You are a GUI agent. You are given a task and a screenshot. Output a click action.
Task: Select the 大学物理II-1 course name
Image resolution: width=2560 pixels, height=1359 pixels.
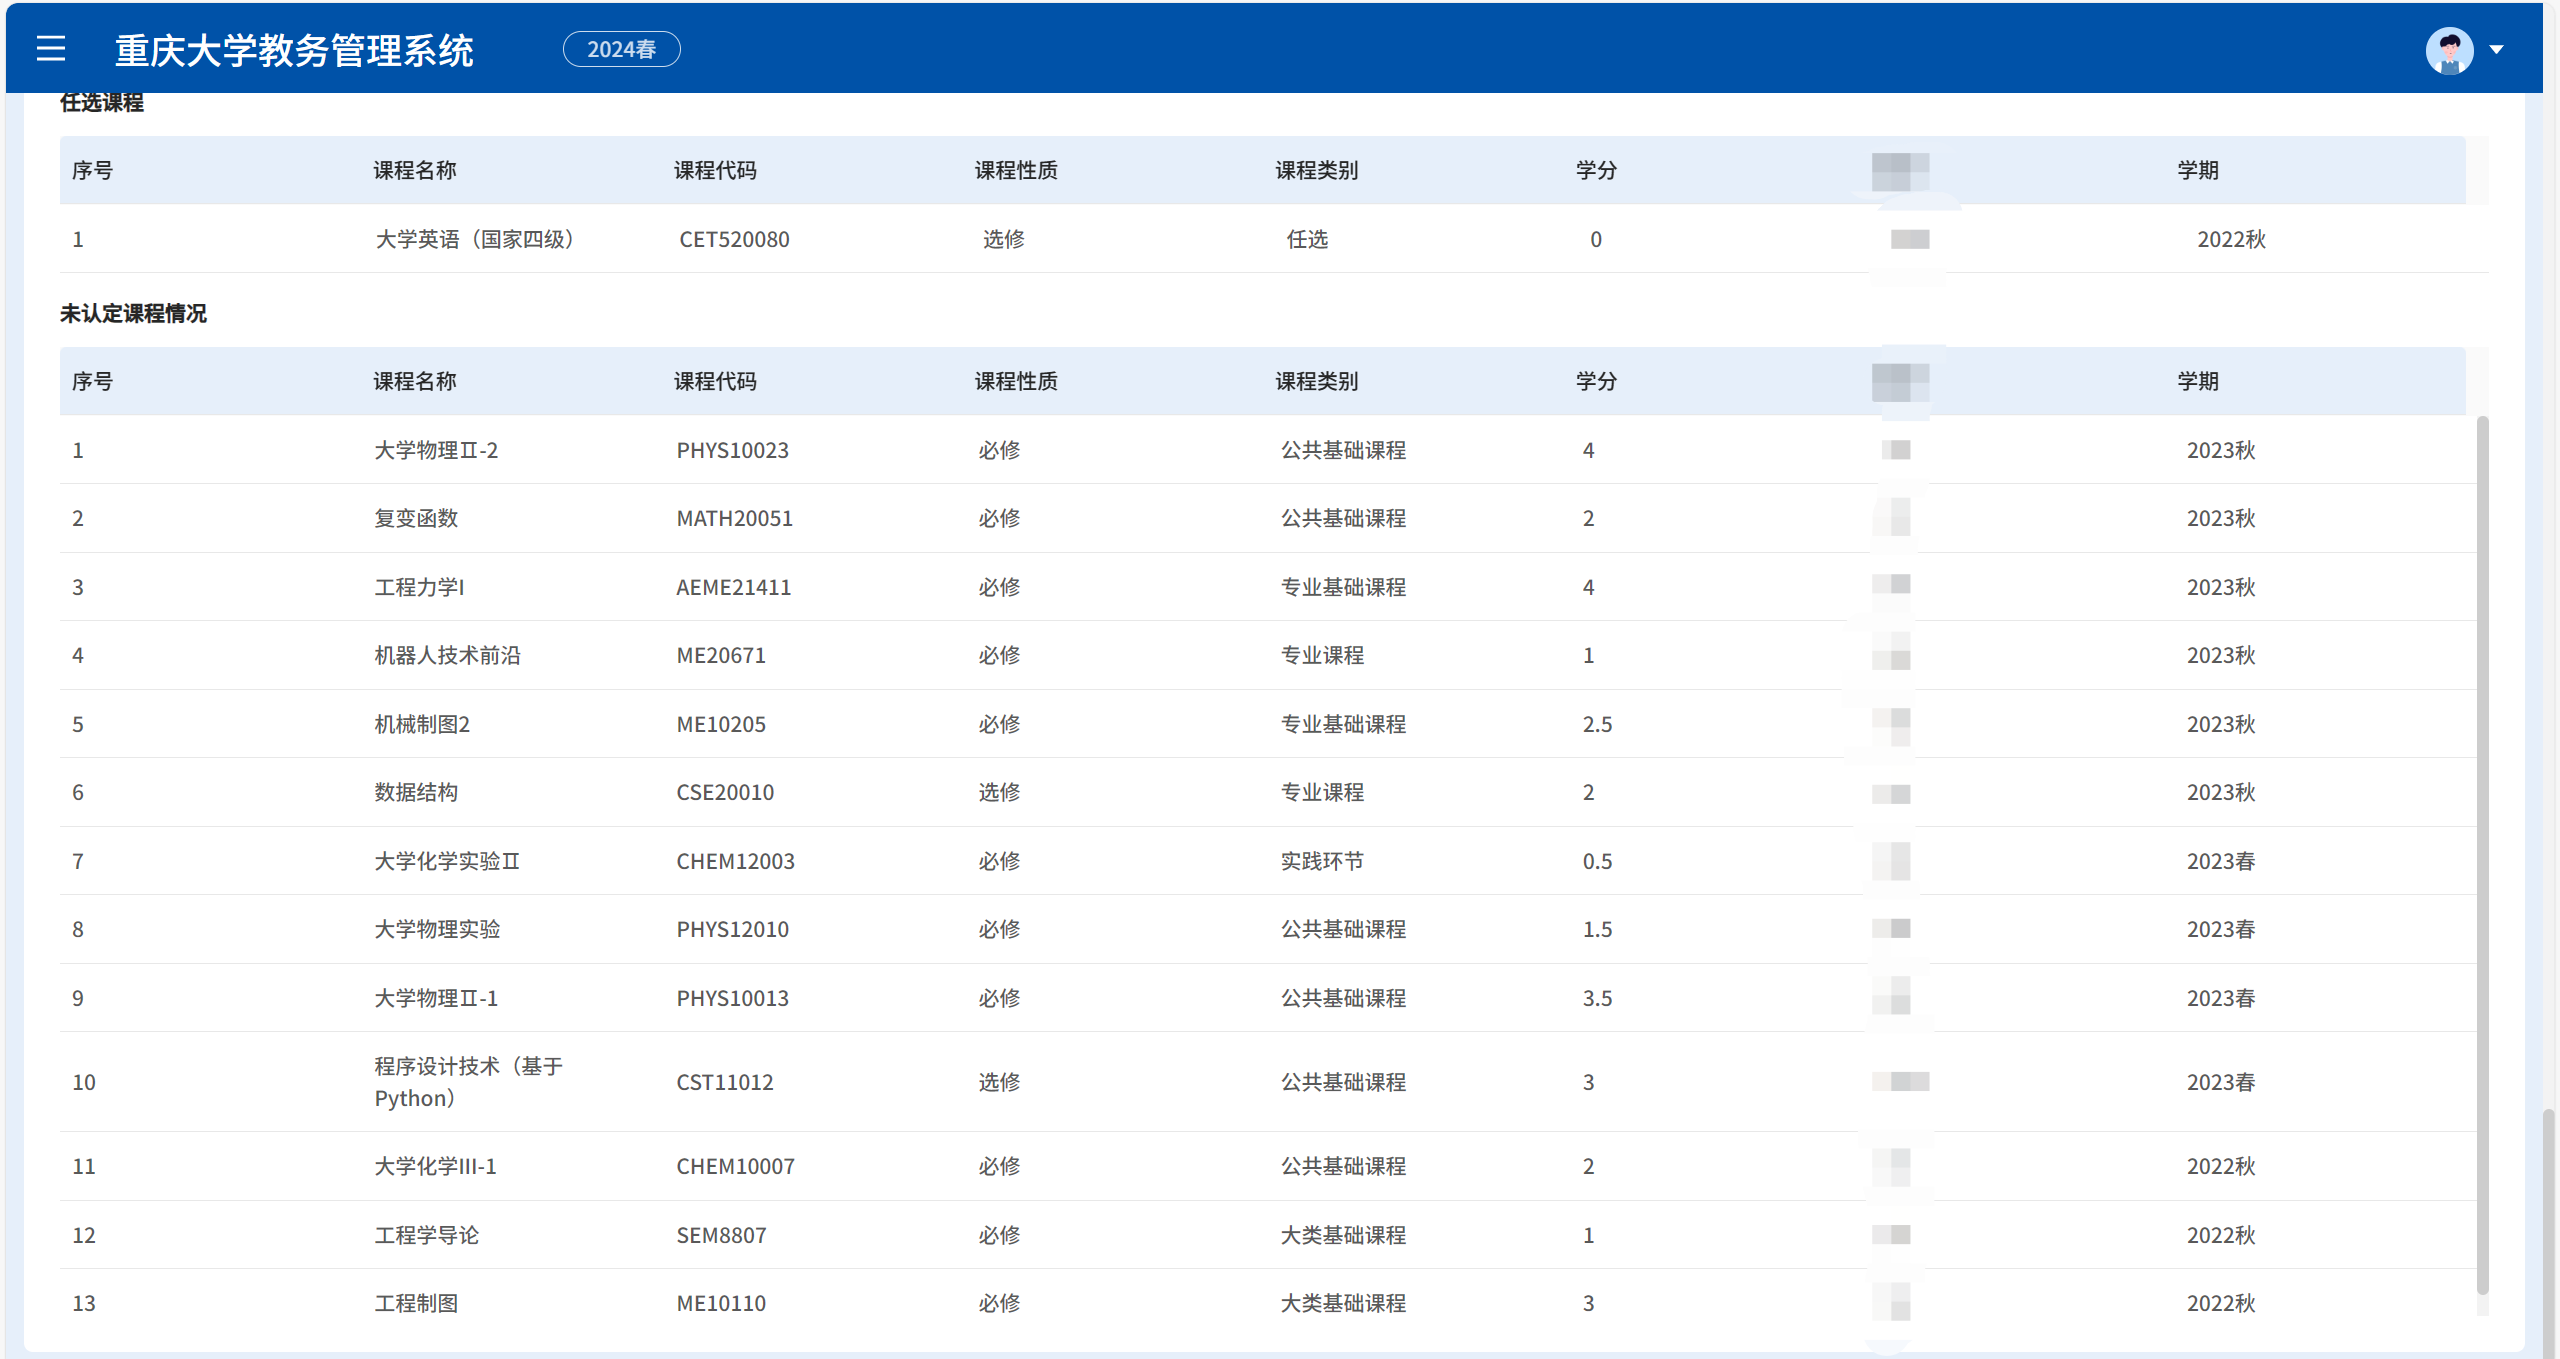[x=436, y=998]
